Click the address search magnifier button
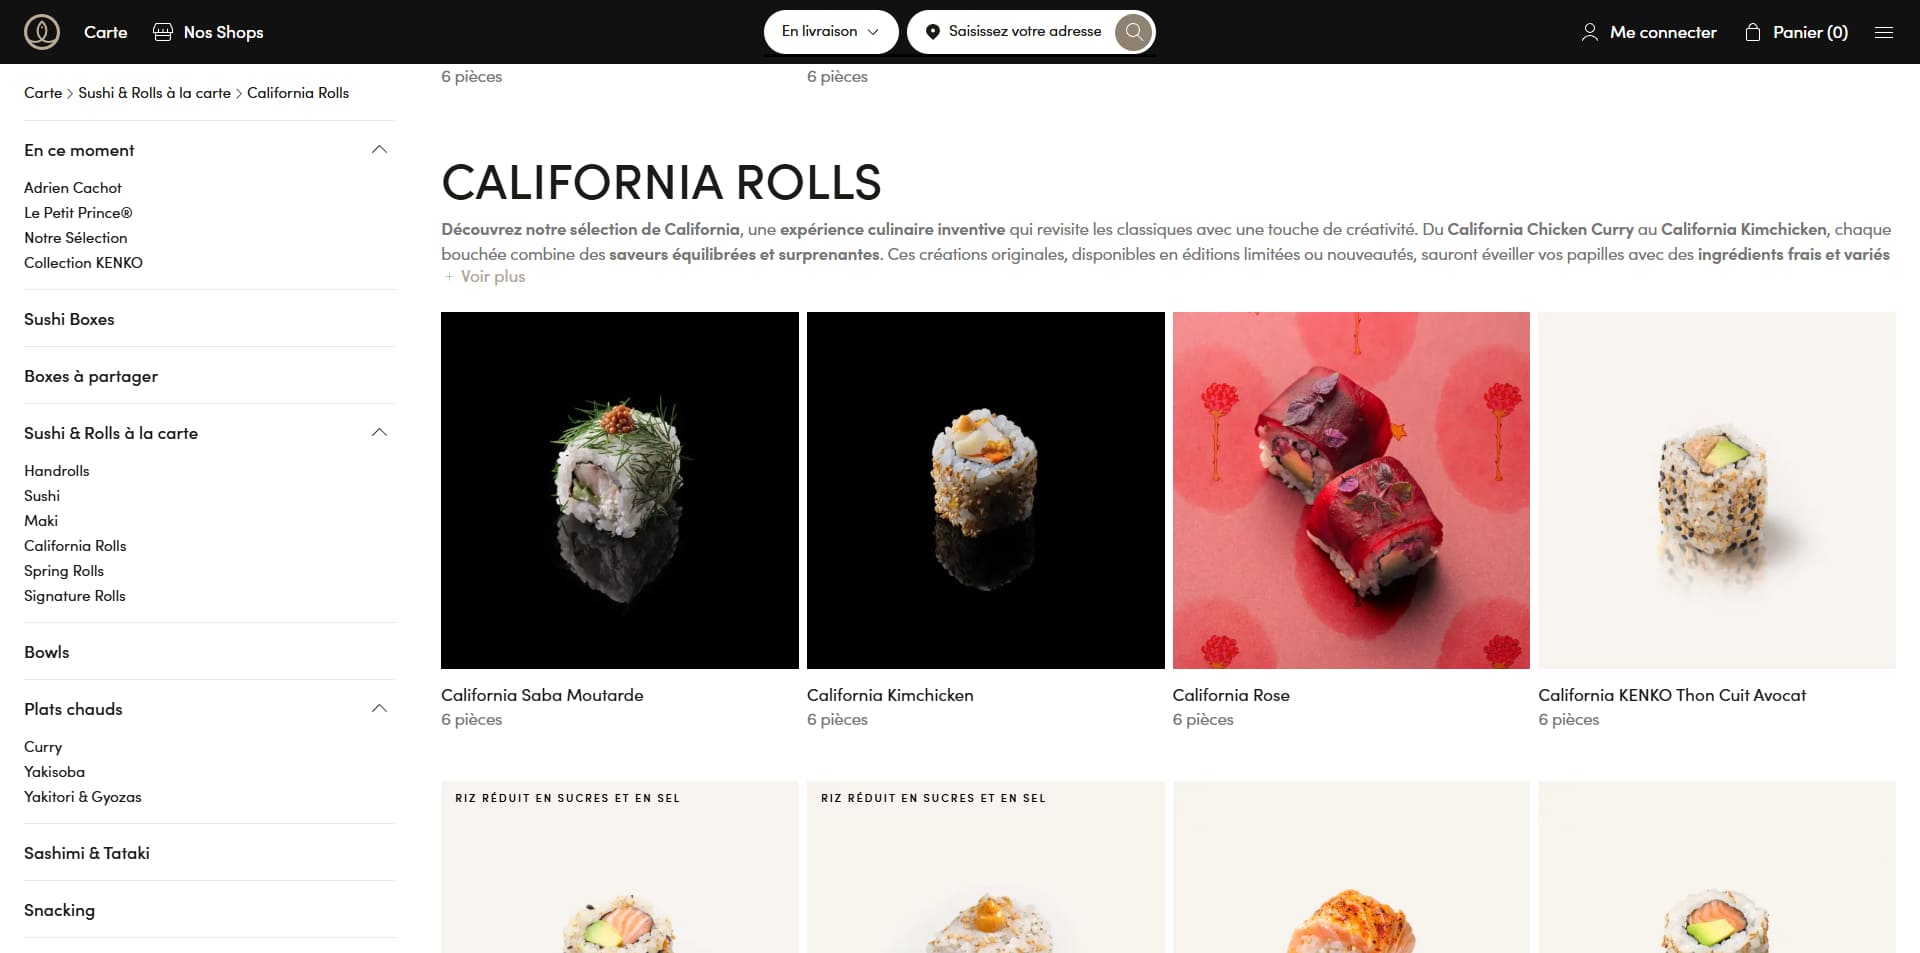The image size is (1920, 953). point(1133,32)
